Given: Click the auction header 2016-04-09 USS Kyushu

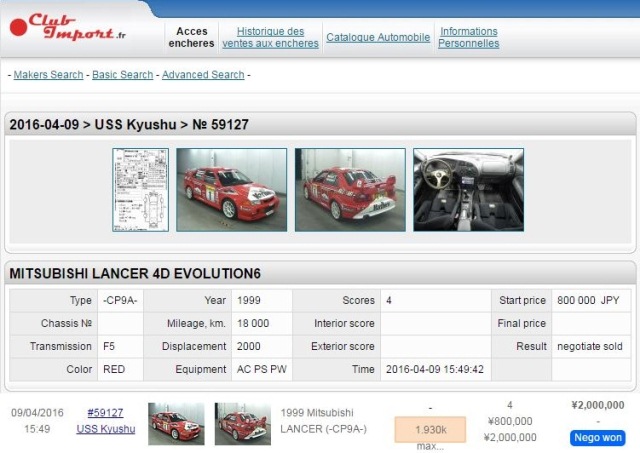Looking at the screenshot, I should [x=129, y=125].
